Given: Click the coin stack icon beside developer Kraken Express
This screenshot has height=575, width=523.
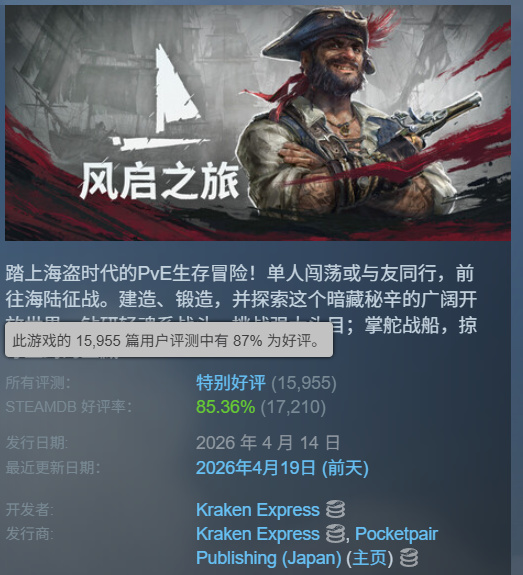Looking at the screenshot, I should pyautogui.click(x=335, y=509).
